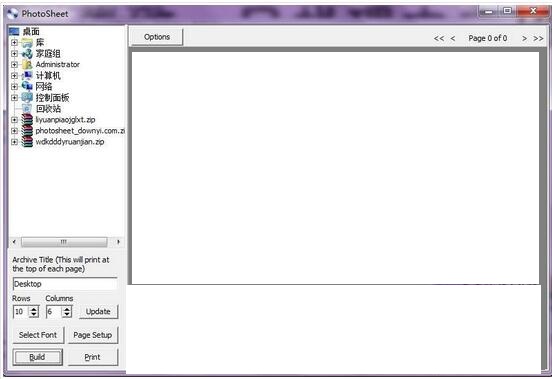This screenshot has width=552, height=379.
Task: Click the 家庭组 homegroup icon
Action: [x=27, y=54]
